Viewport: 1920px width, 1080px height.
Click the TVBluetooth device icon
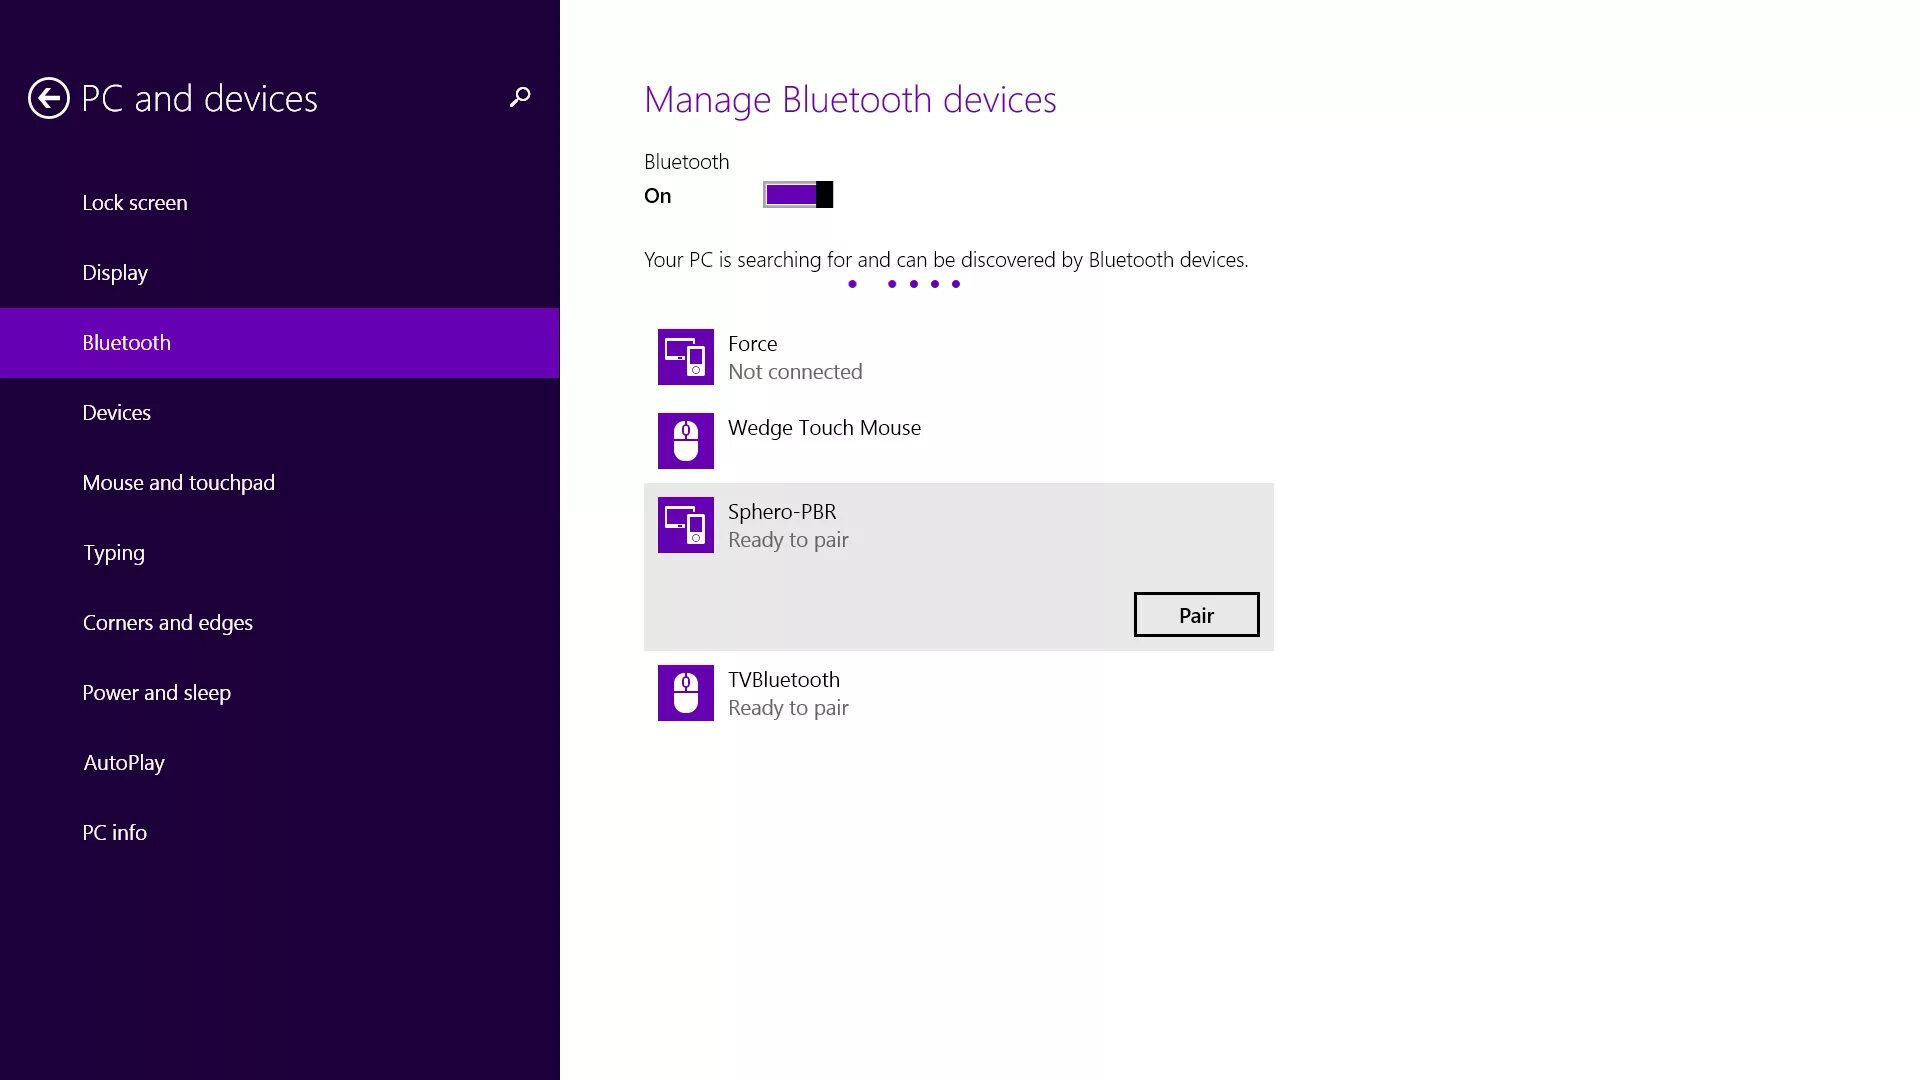coord(684,692)
